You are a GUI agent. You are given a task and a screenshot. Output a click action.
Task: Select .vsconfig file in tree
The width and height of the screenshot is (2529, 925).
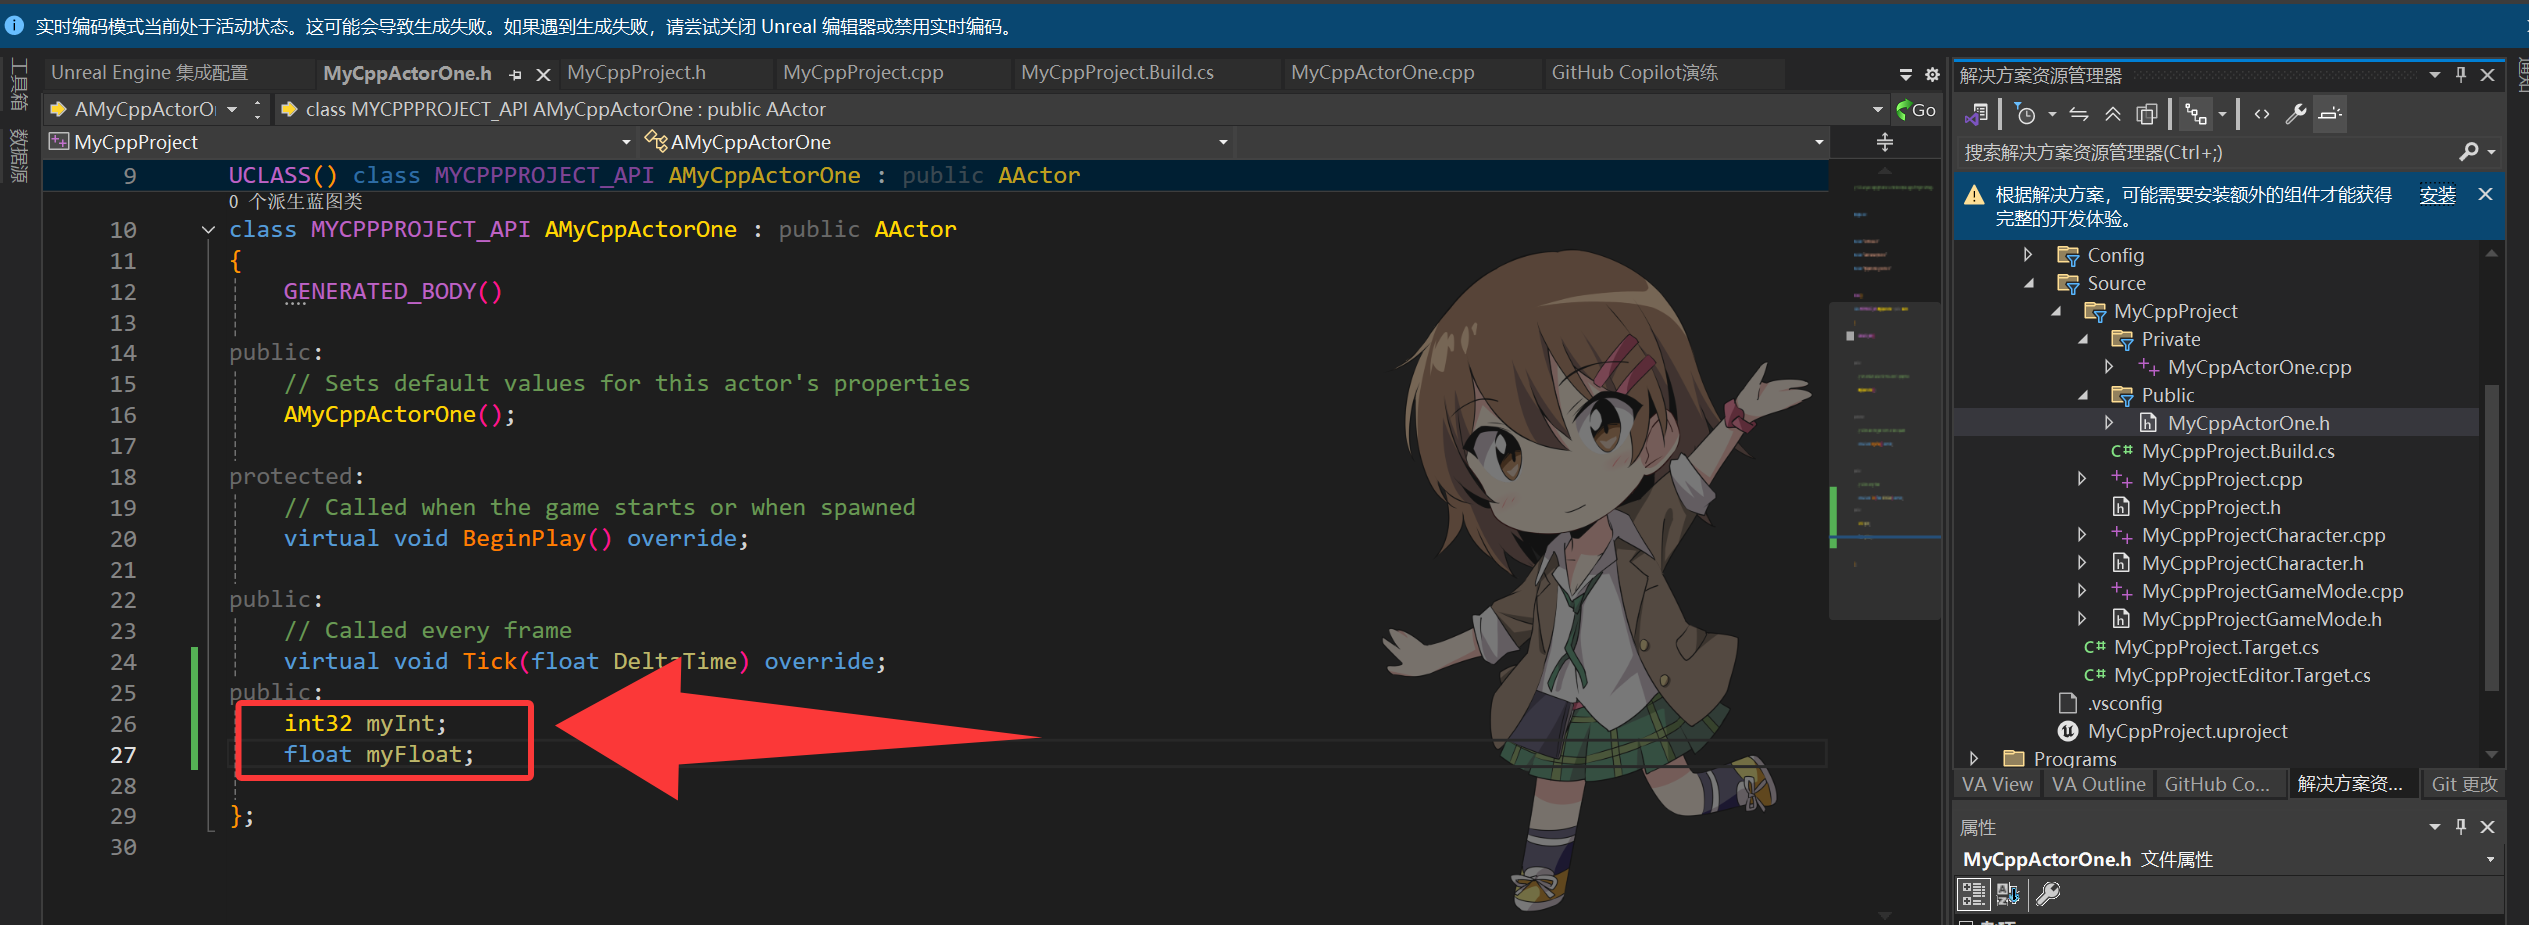click(x=2124, y=703)
